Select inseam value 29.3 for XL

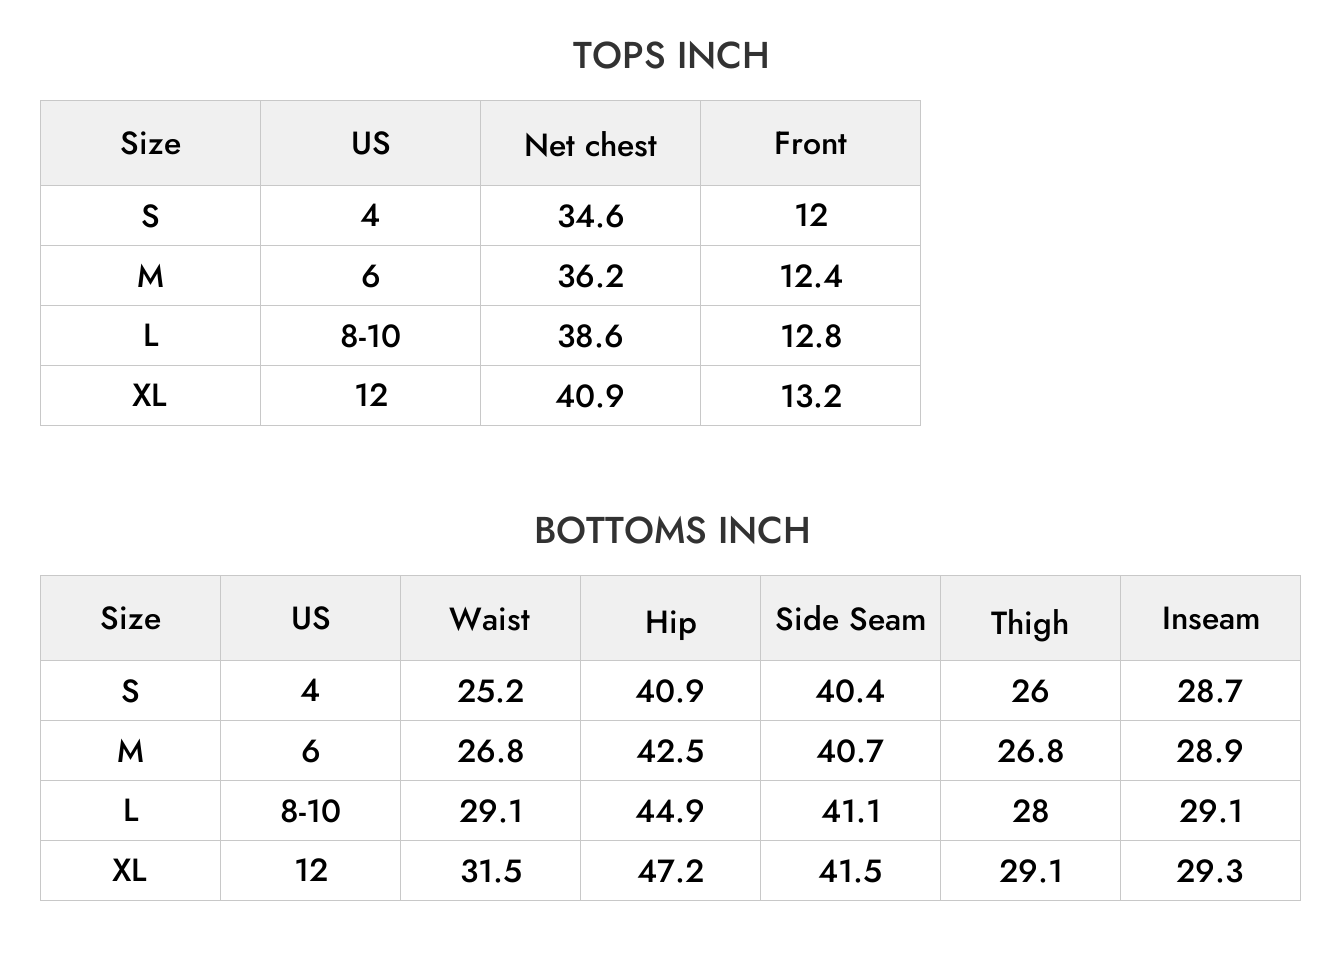coord(1210,871)
